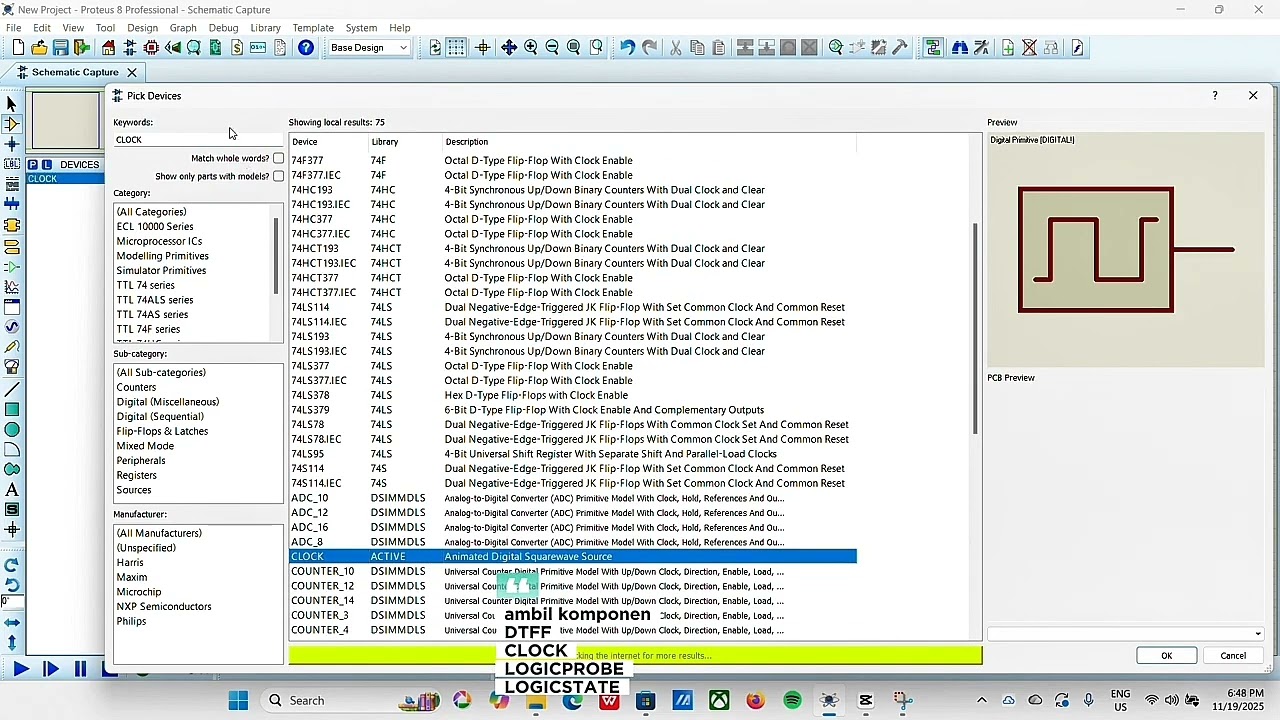Open the Help question mark icon
This screenshot has height=720, width=1280.
click(306, 48)
